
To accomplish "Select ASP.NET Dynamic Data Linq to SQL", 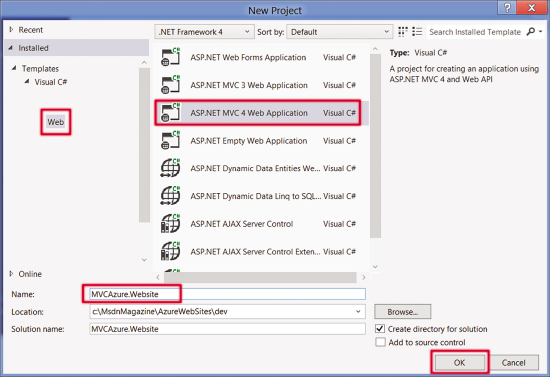I will pos(262,196).
